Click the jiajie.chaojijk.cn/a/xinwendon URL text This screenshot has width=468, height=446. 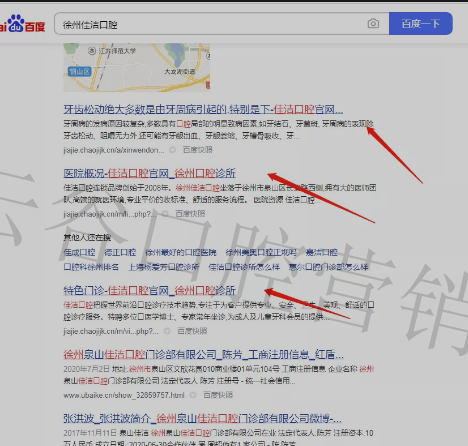114,150
